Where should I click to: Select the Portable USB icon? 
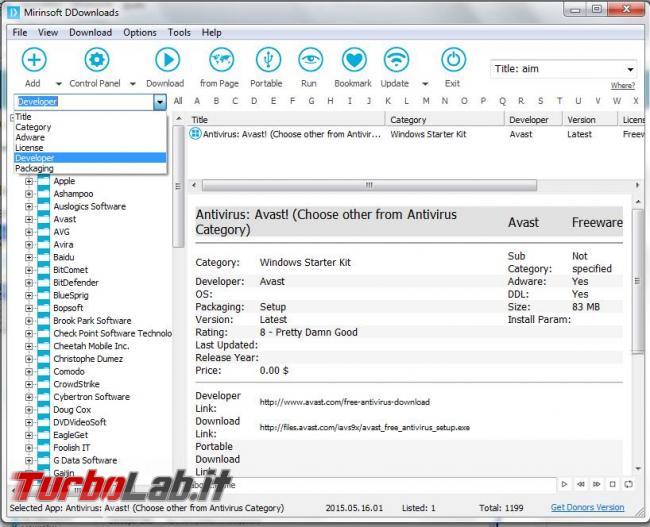(x=268, y=60)
